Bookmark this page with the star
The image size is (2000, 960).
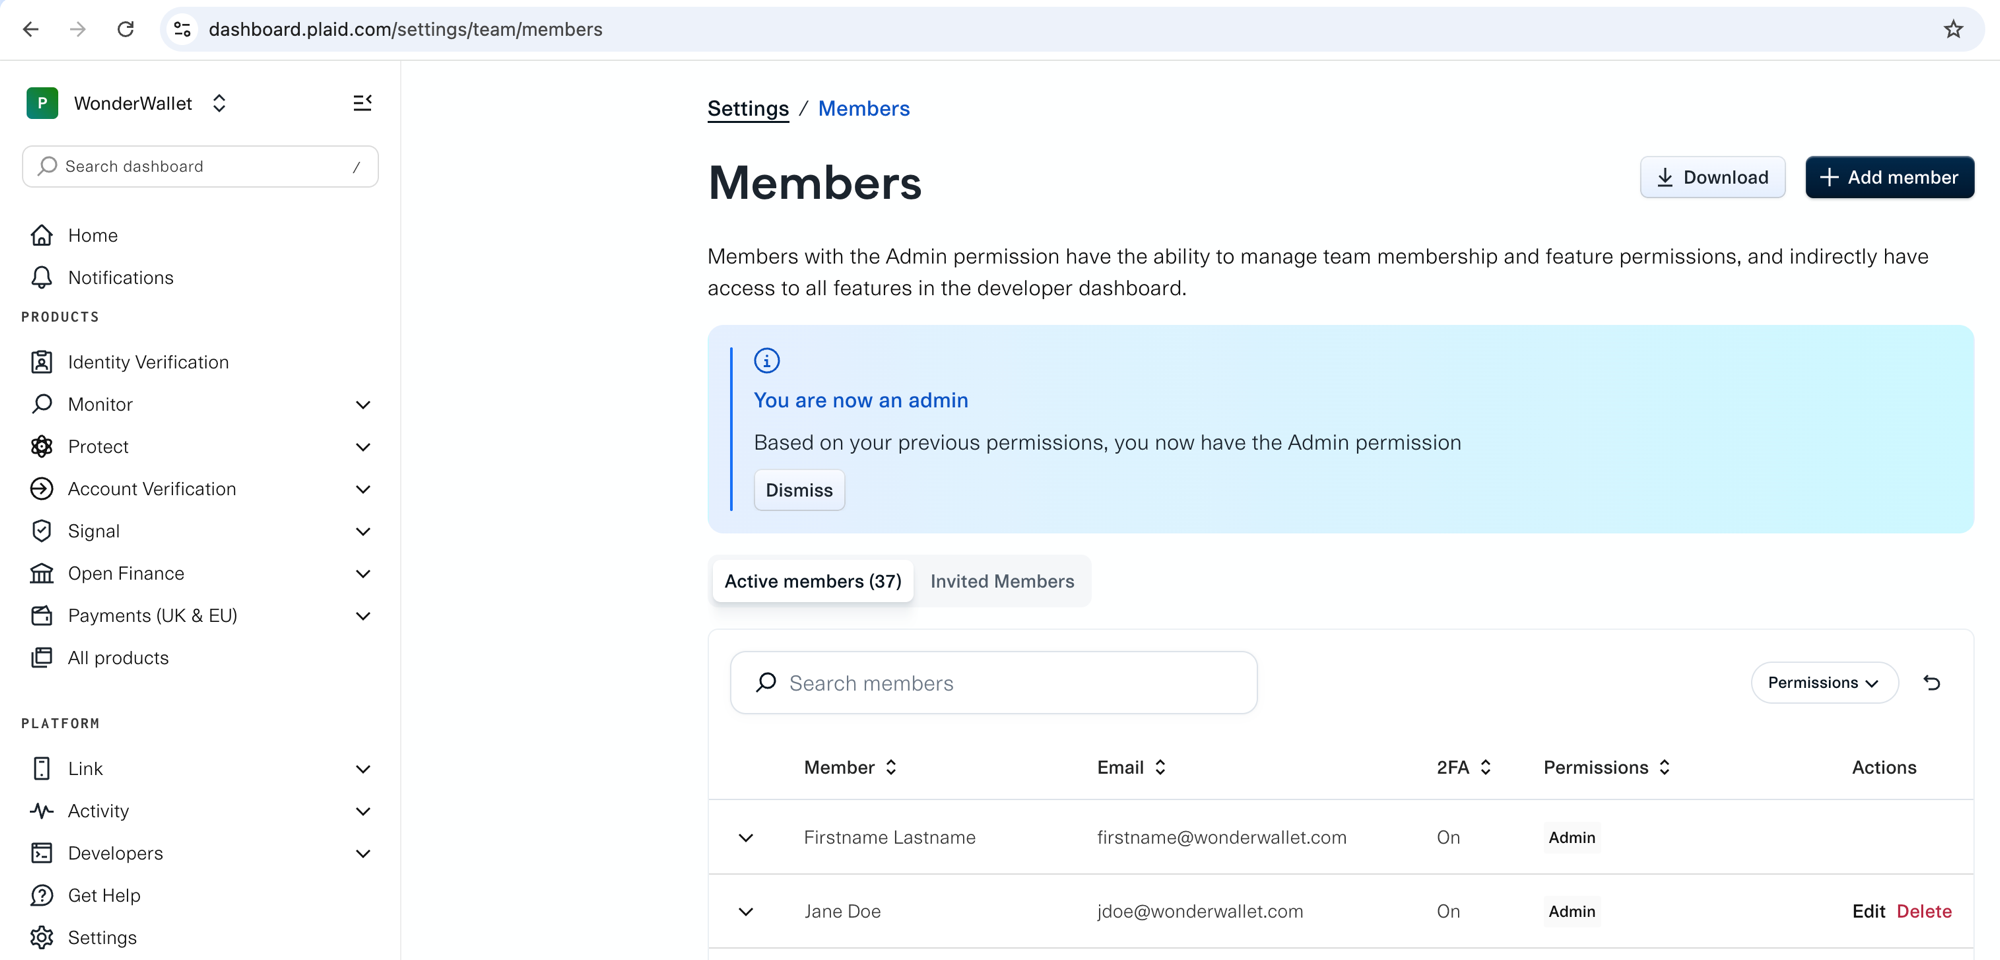pyautogui.click(x=1953, y=29)
